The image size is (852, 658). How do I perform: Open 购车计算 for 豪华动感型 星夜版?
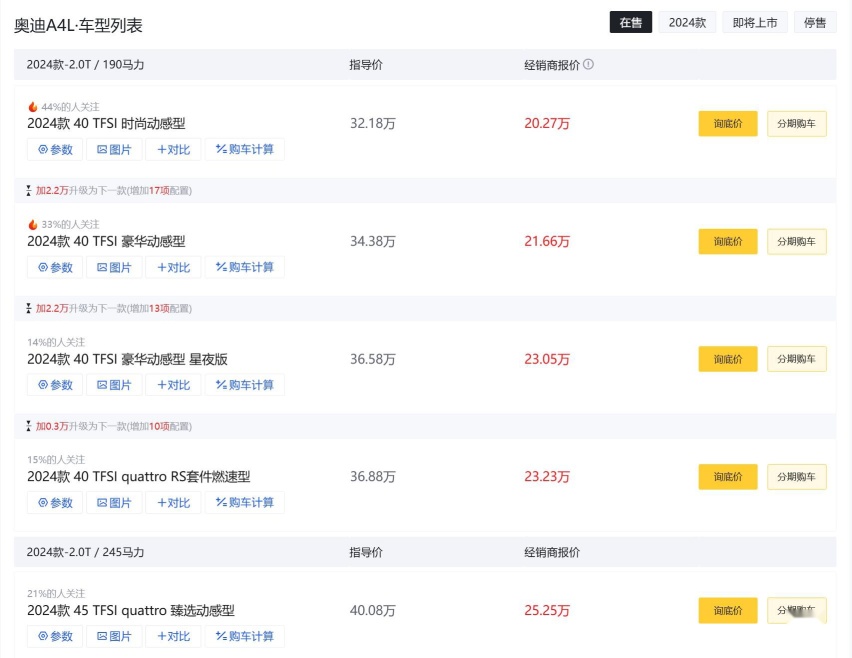click(x=245, y=385)
